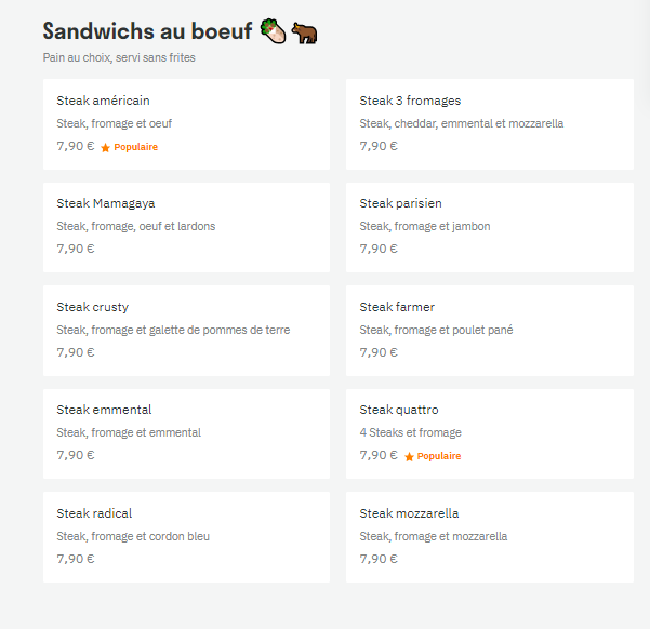Viewport: 650px width, 629px height.
Task: Click the ox emoji beside the heading
Action: [305, 33]
